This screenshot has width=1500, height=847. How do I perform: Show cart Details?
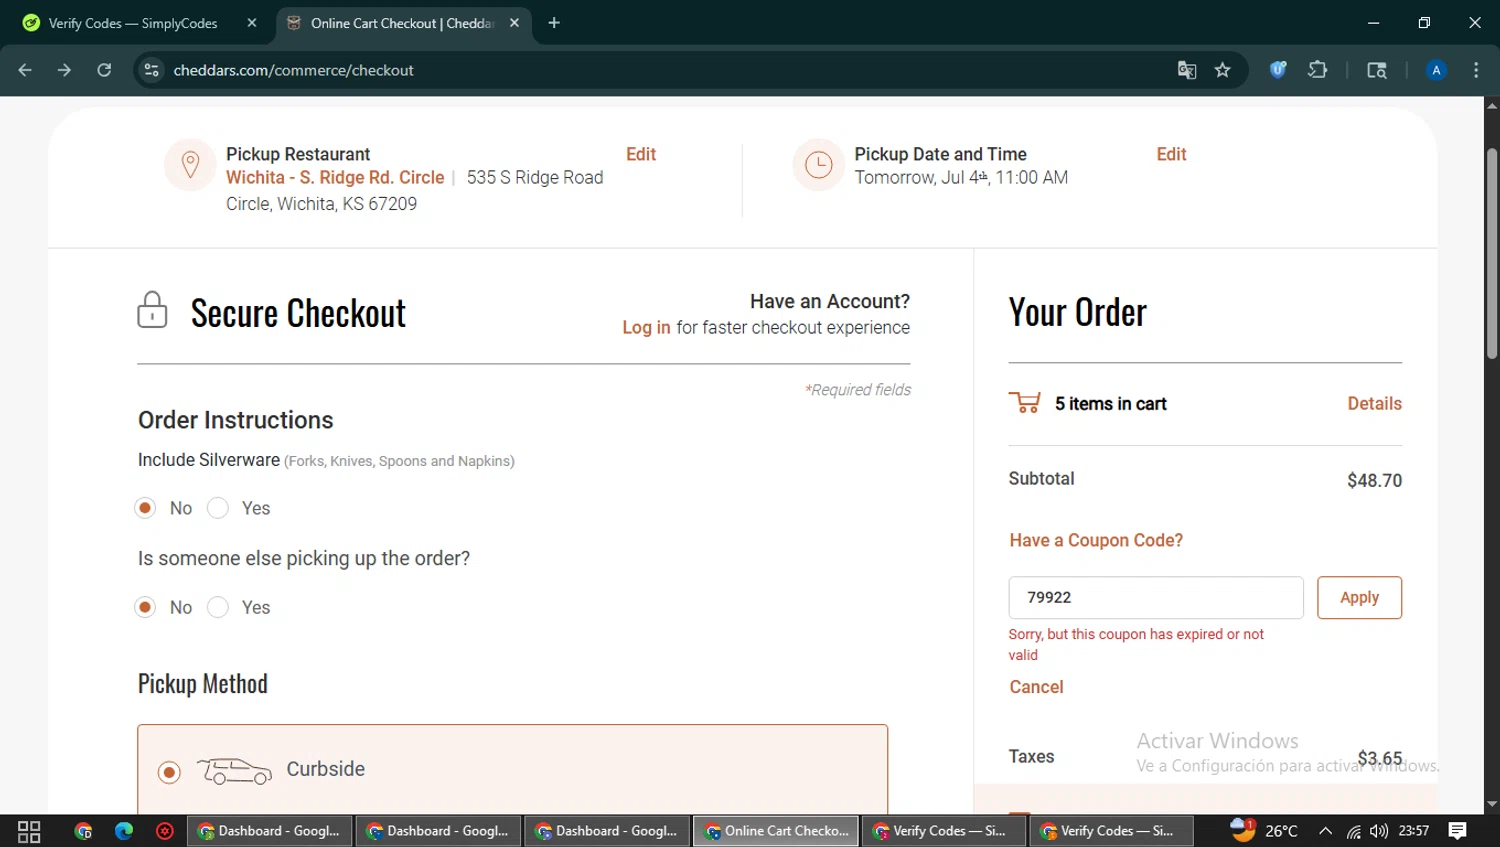[1374, 403]
